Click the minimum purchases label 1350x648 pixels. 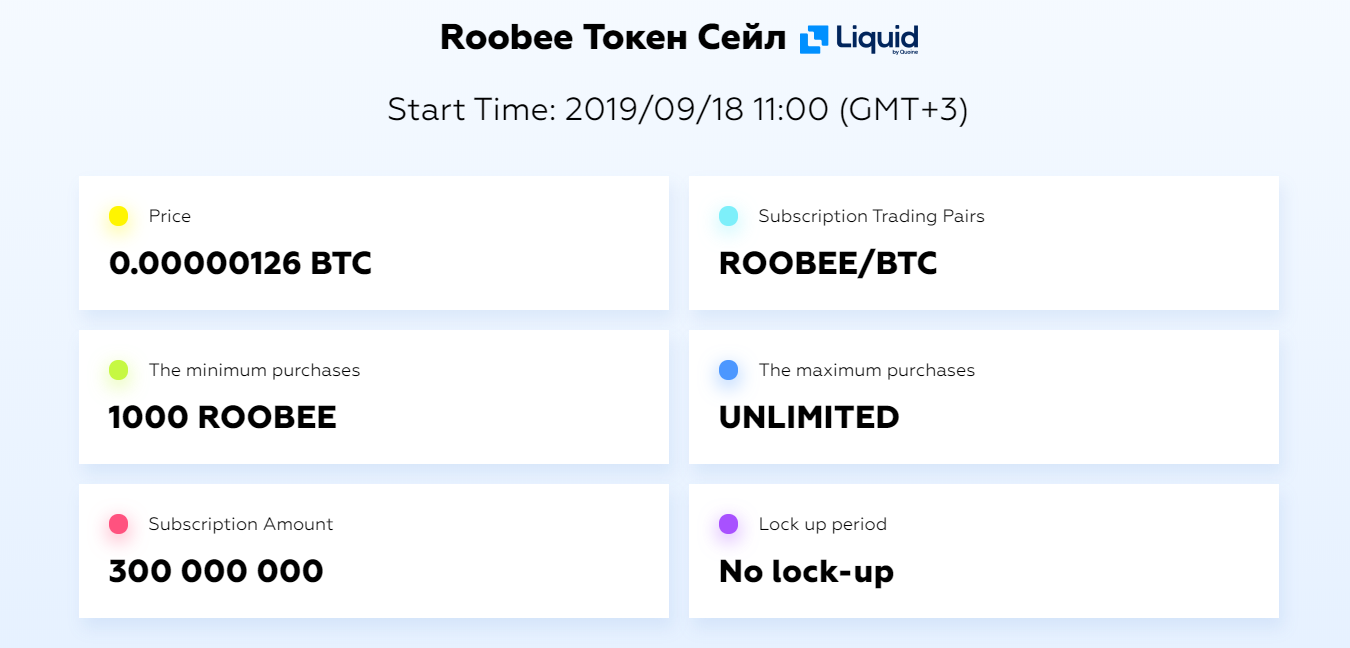[254, 370]
